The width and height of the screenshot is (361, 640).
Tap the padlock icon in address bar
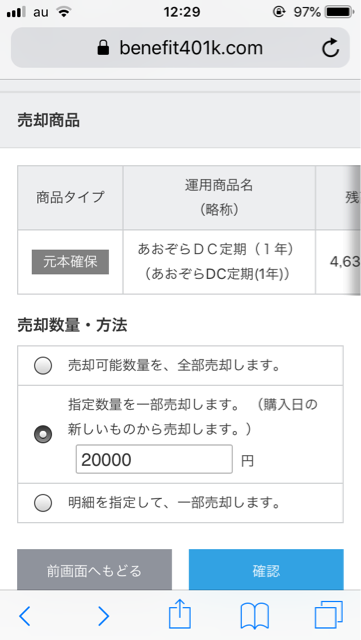[x=103, y=48]
